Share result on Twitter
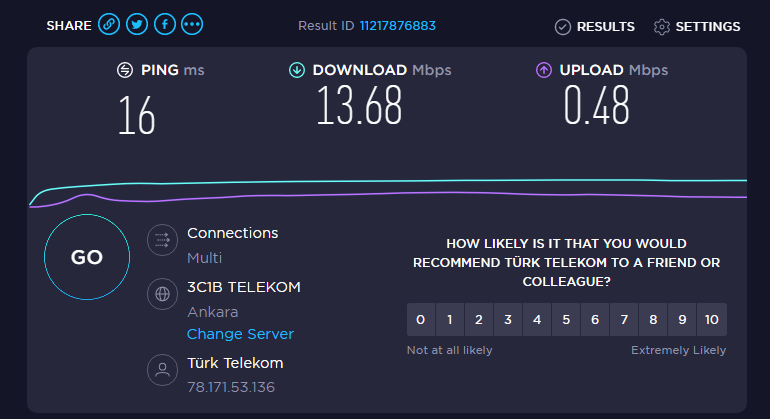 coord(137,25)
